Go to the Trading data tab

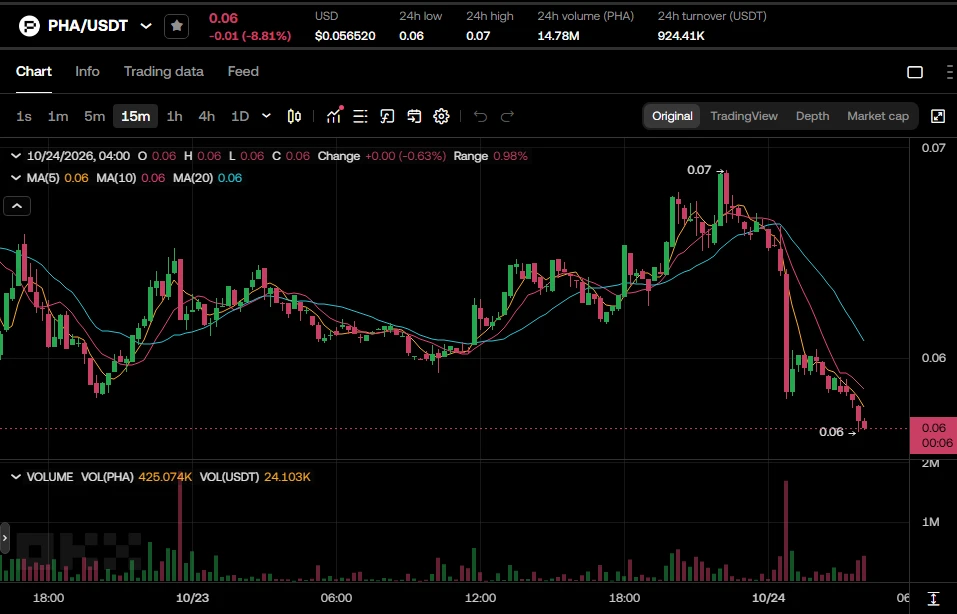[164, 71]
